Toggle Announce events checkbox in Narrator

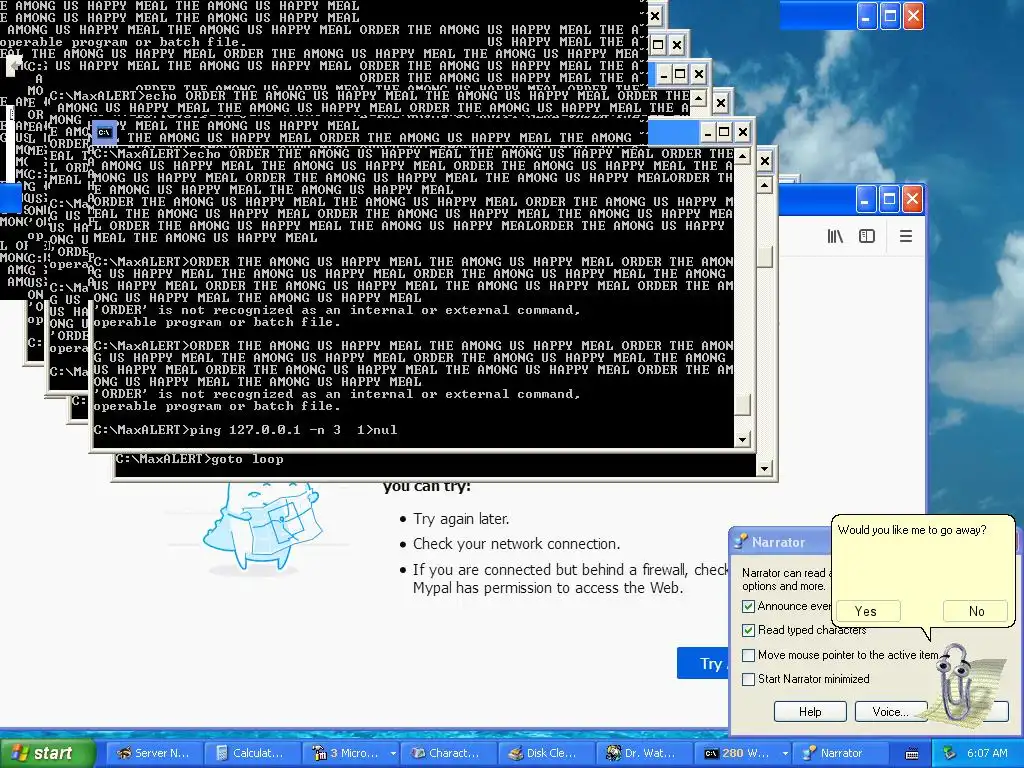[748, 607]
